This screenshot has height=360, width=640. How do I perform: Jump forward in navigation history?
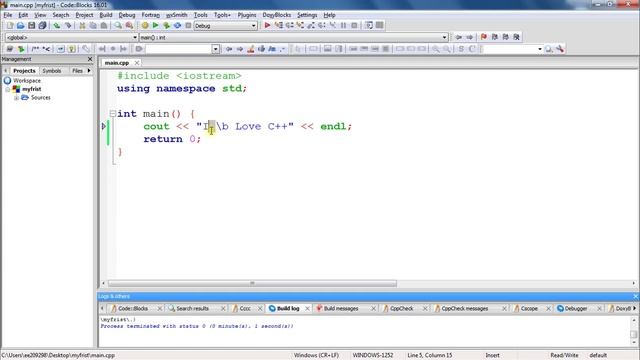click(x=469, y=37)
